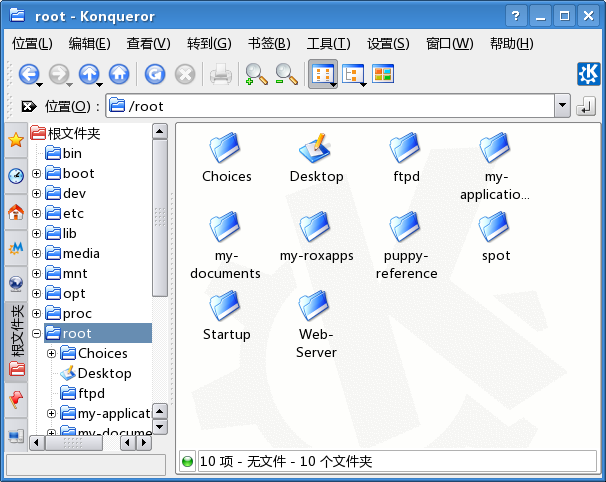Go back with the Back arrow button
The width and height of the screenshot is (606, 482).
[x=29, y=74]
